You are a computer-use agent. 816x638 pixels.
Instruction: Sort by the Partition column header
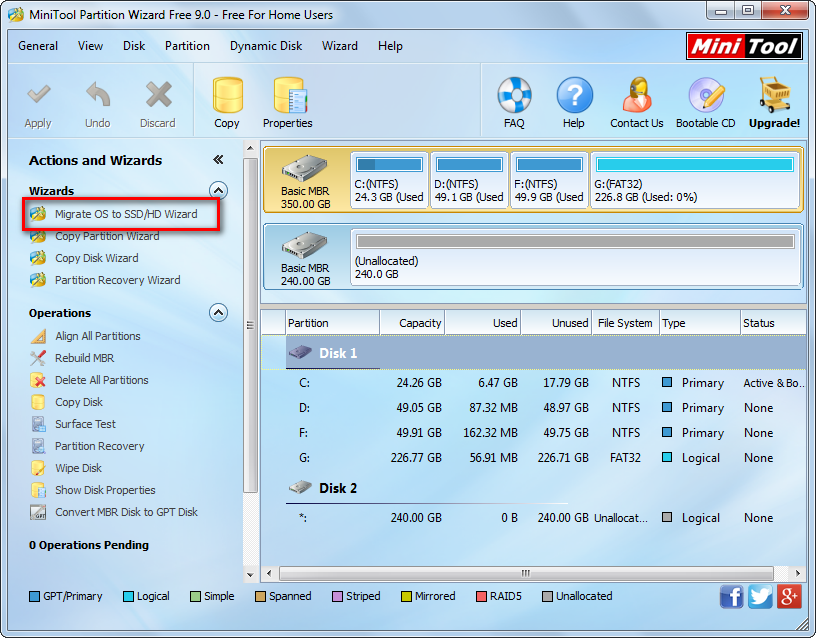332,323
